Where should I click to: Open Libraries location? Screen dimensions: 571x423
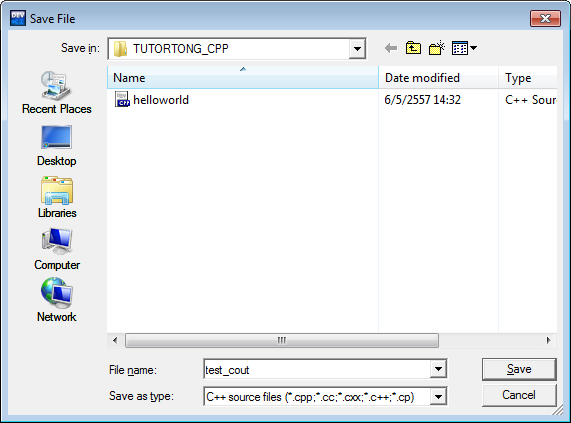click(x=57, y=198)
